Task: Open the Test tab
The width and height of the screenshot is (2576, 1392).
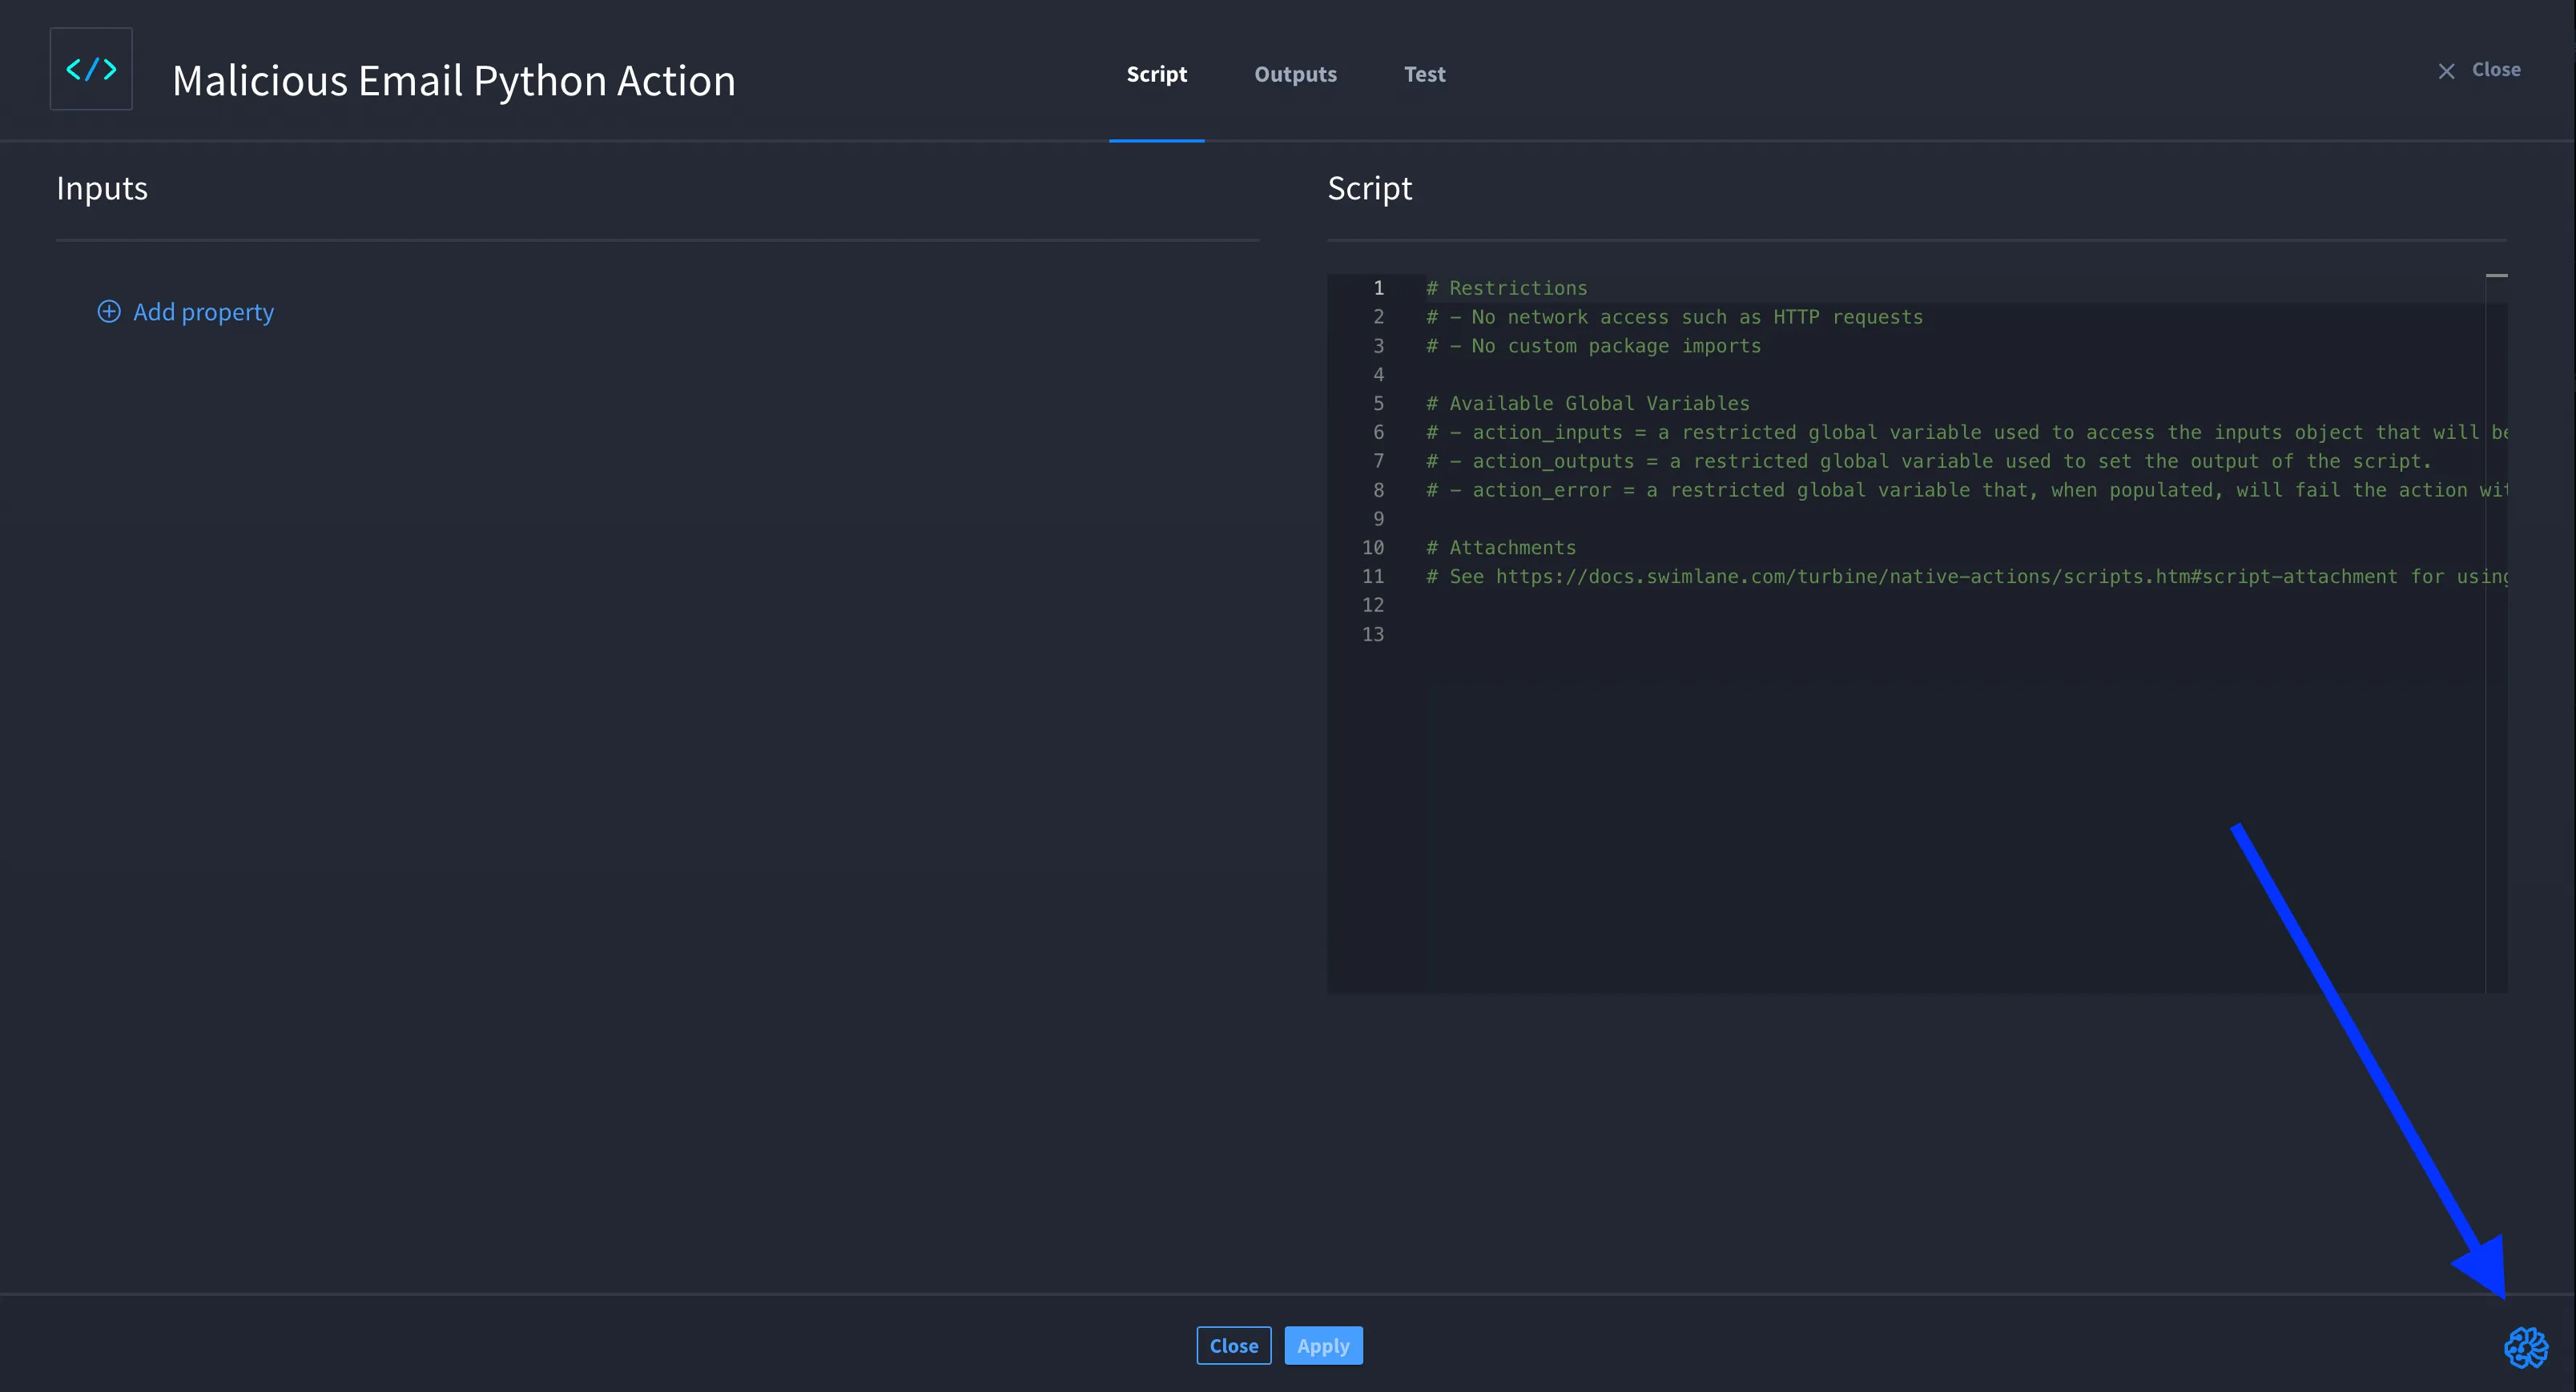Action: (x=1424, y=74)
